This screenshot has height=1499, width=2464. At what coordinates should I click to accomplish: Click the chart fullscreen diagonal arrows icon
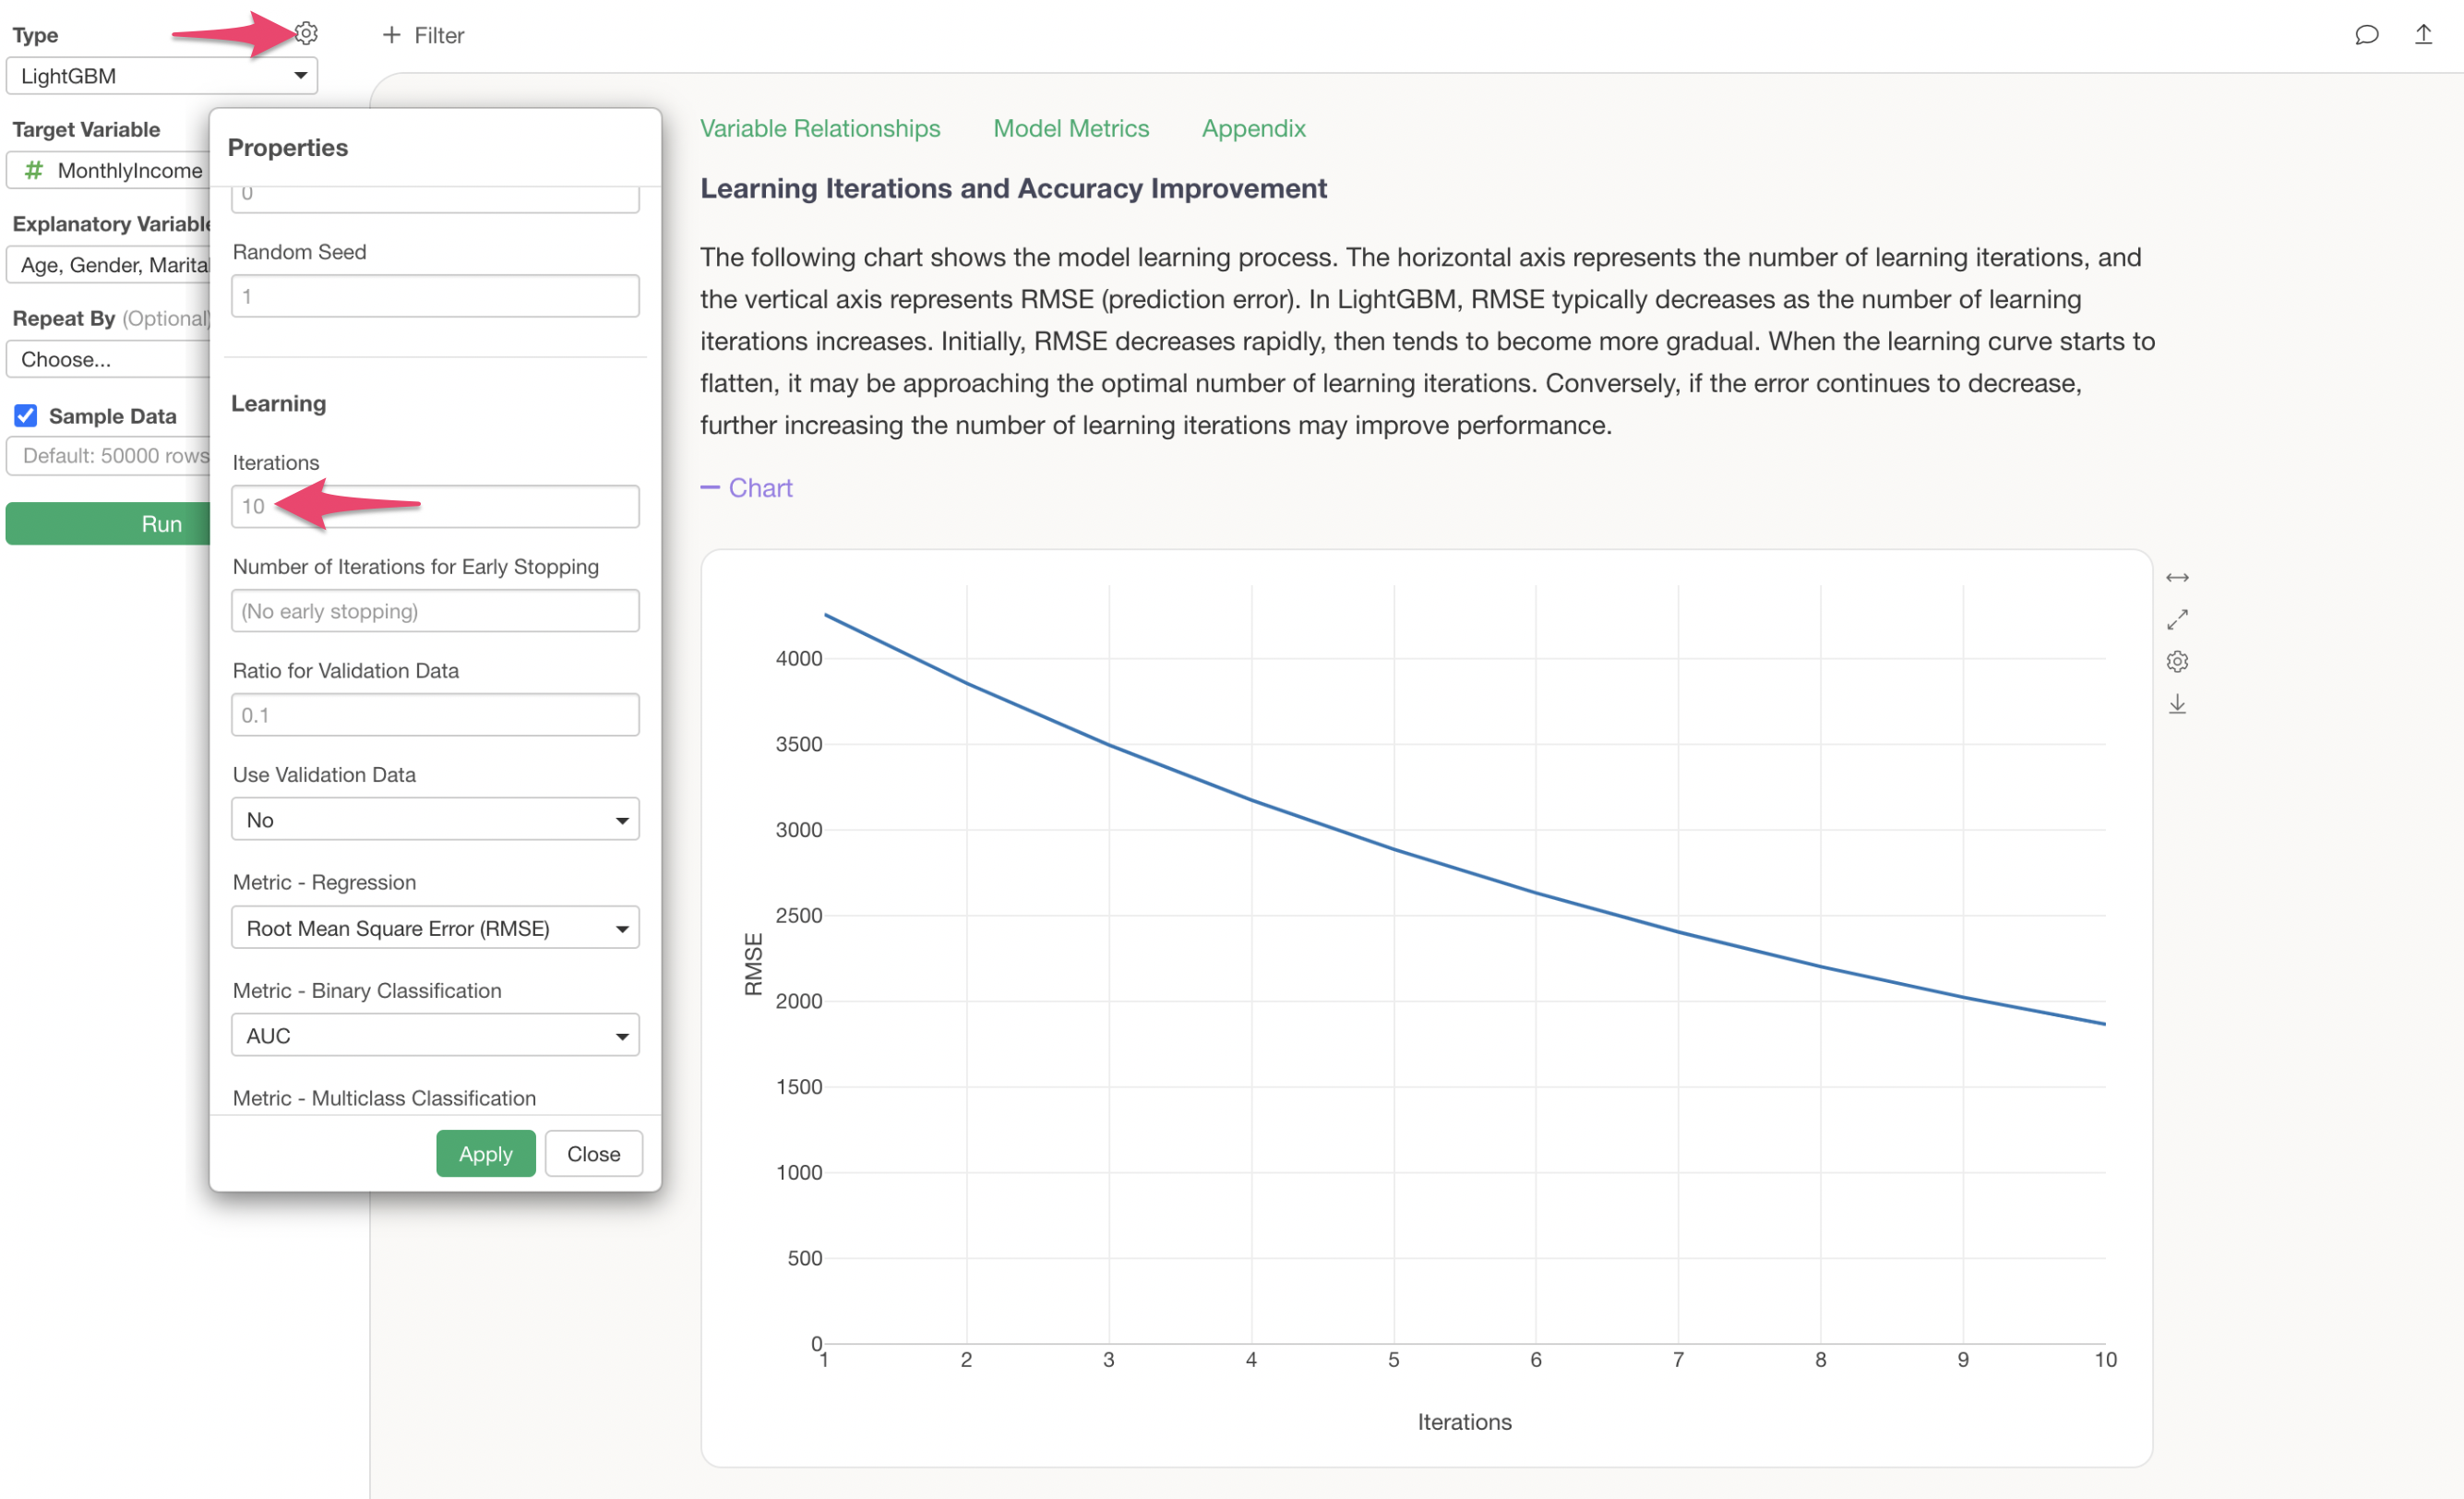(x=2177, y=620)
